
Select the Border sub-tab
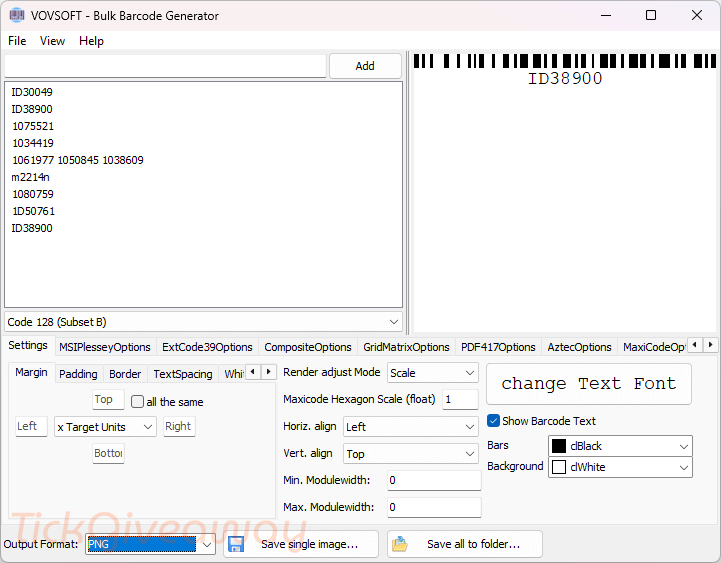pos(125,374)
